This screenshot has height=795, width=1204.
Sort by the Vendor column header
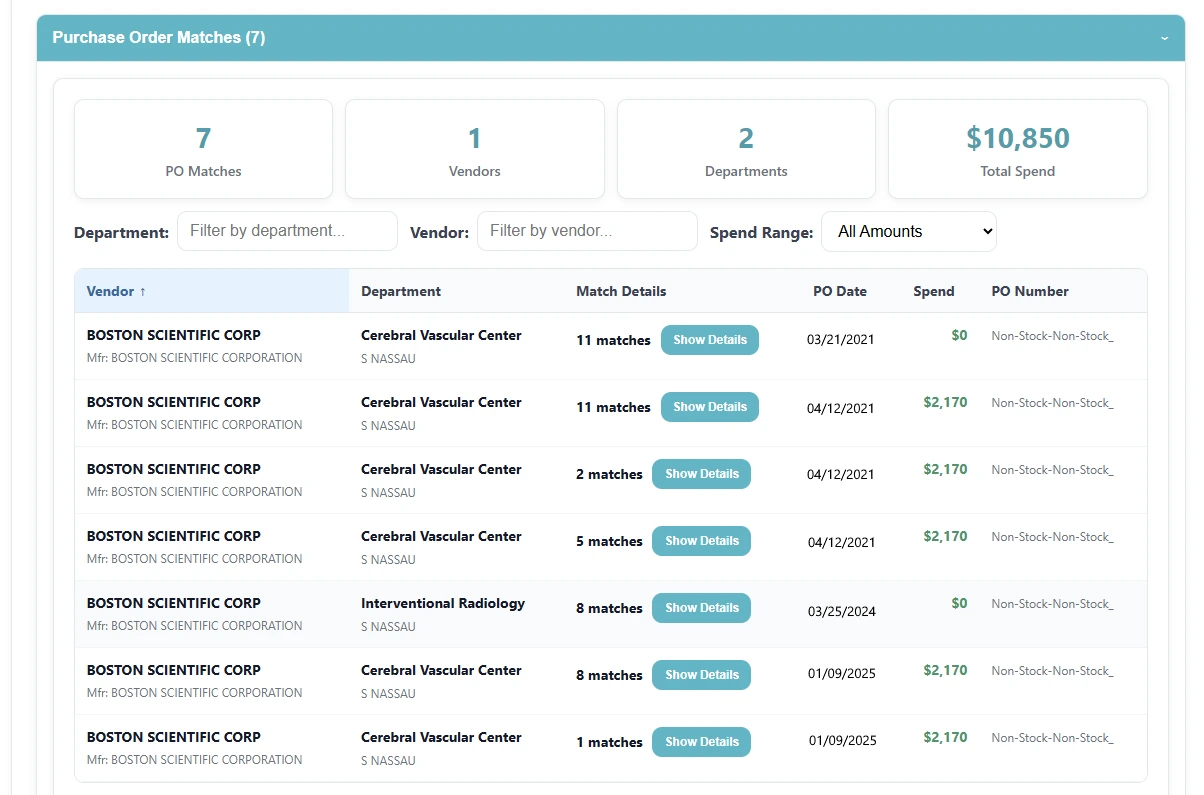point(116,291)
